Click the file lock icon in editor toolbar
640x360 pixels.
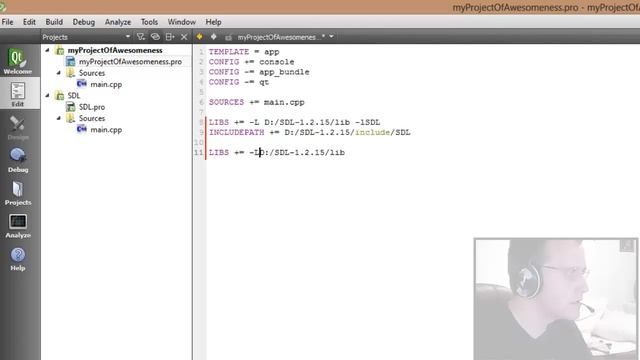[229, 37]
